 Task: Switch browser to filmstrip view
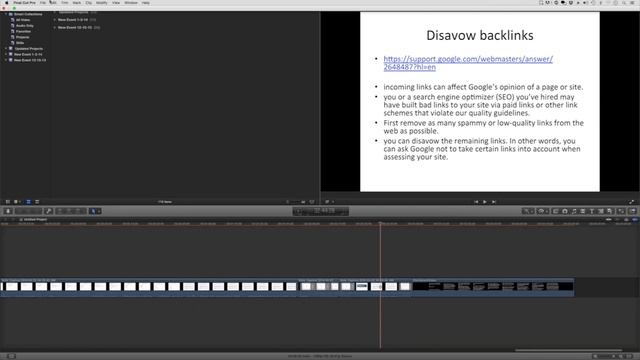tap(28, 202)
